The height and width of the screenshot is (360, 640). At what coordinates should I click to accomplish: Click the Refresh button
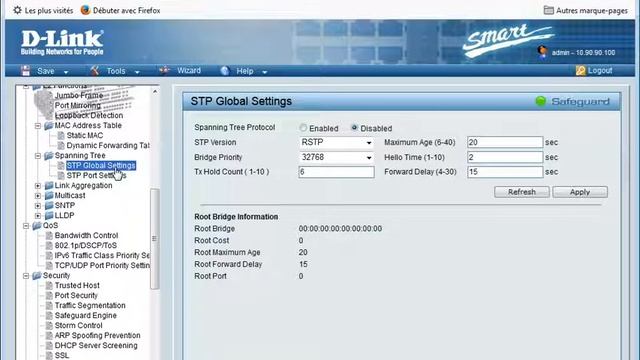[522, 192]
